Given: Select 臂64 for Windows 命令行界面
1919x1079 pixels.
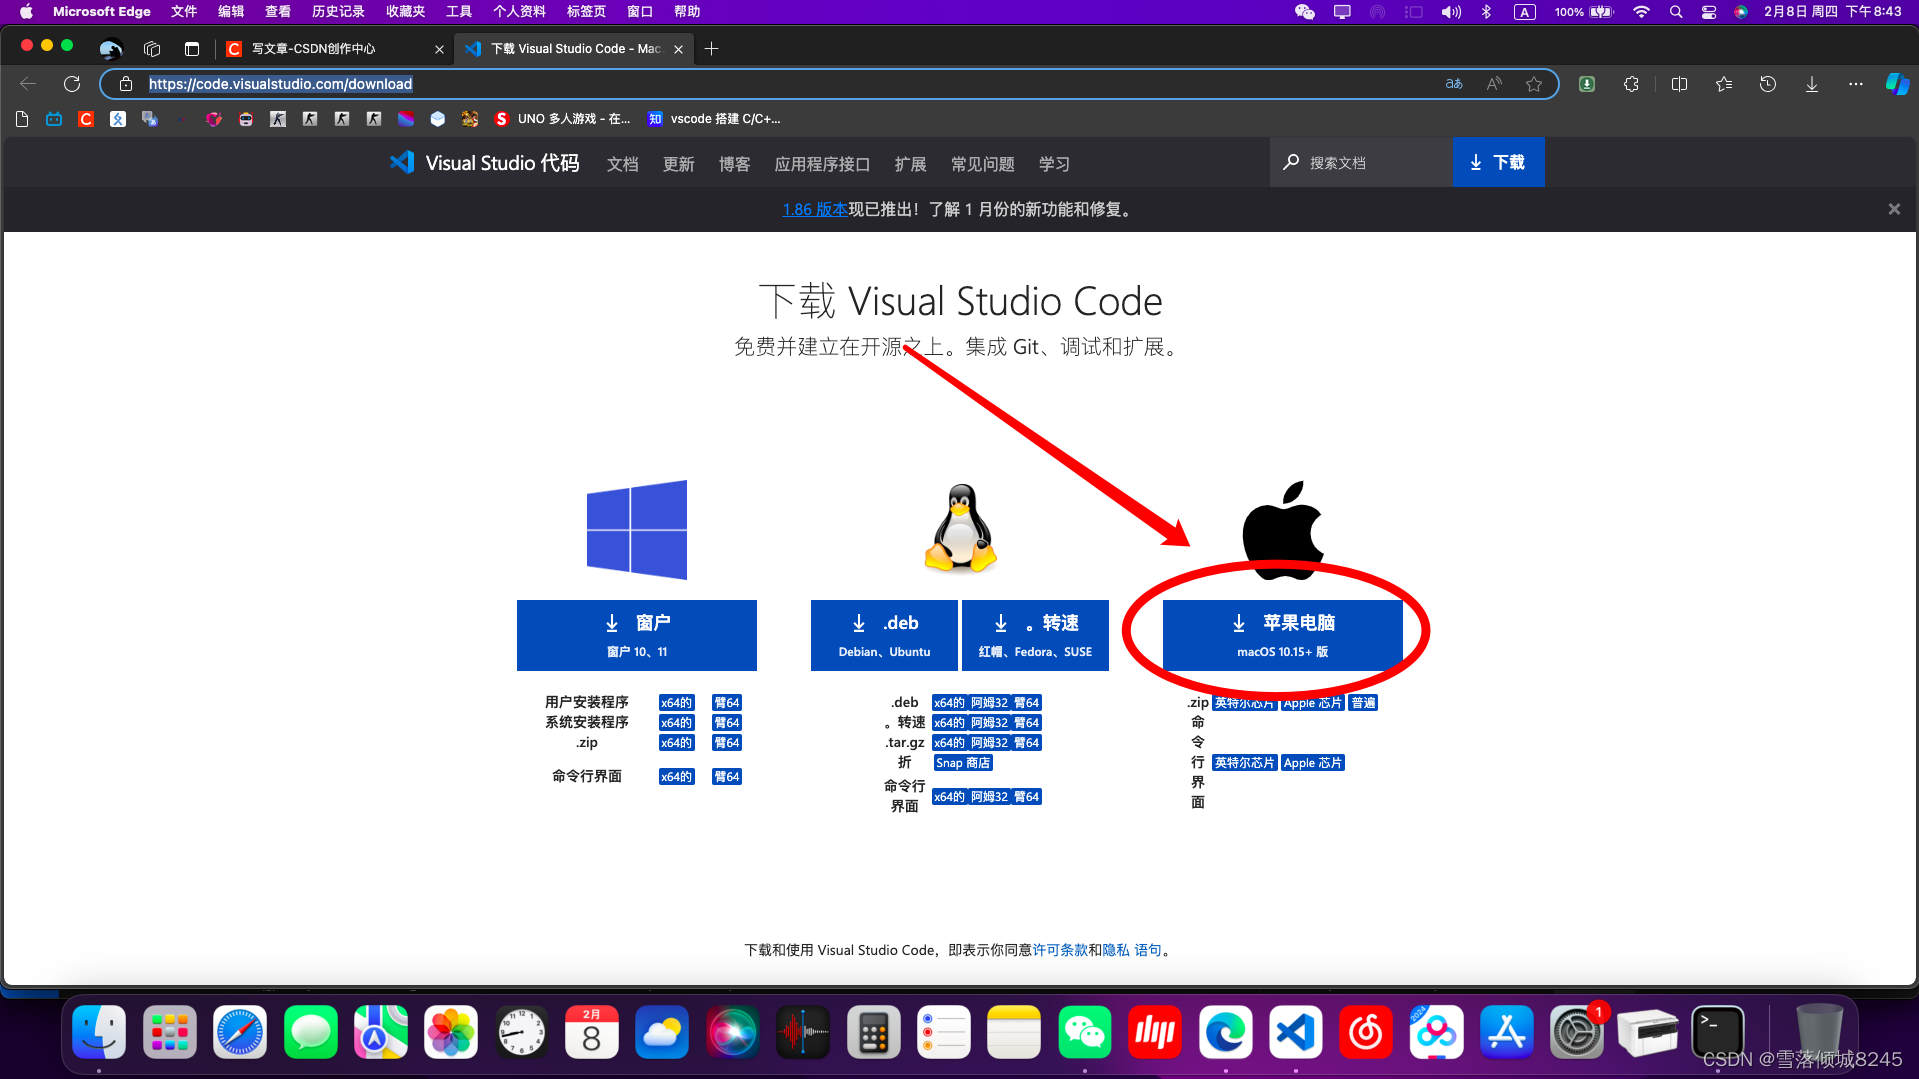Looking at the screenshot, I should 727,777.
